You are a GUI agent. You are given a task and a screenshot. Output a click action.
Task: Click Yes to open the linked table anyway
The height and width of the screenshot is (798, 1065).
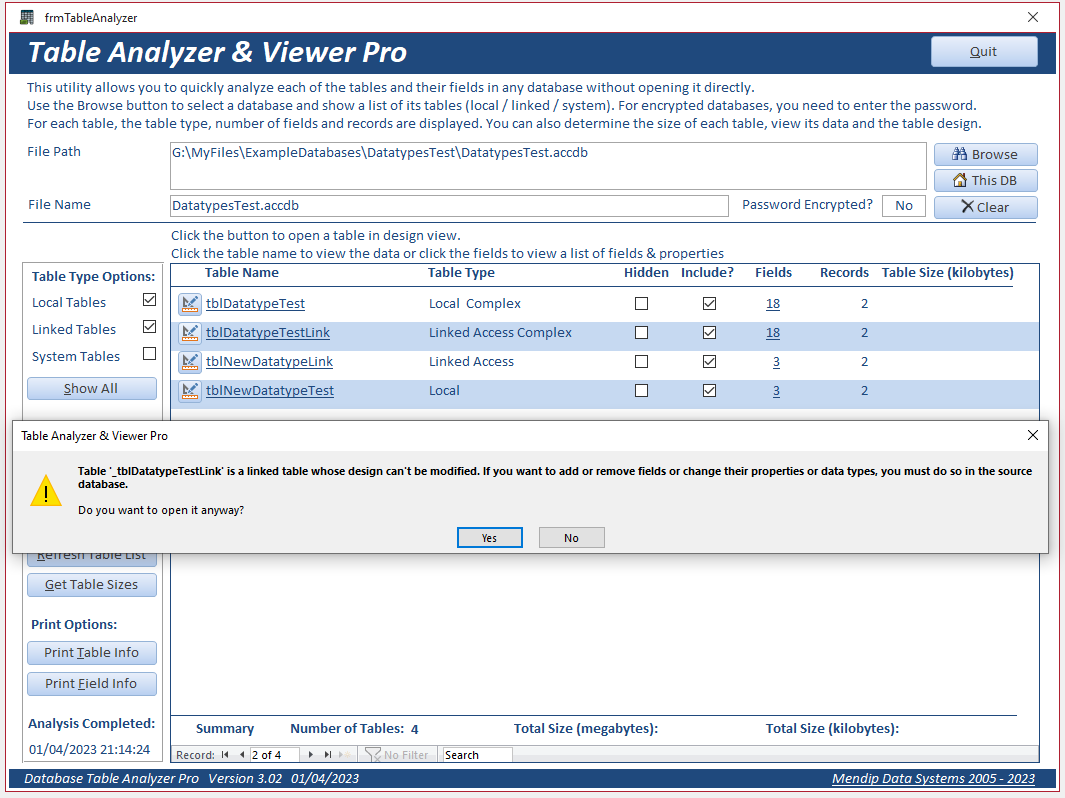(490, 538)
